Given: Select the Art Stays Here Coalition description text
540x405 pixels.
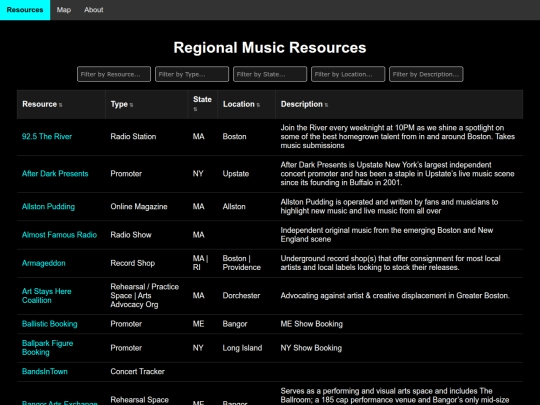Looking at the screenshot, I should pyautogui.click(x=395, y=296).
